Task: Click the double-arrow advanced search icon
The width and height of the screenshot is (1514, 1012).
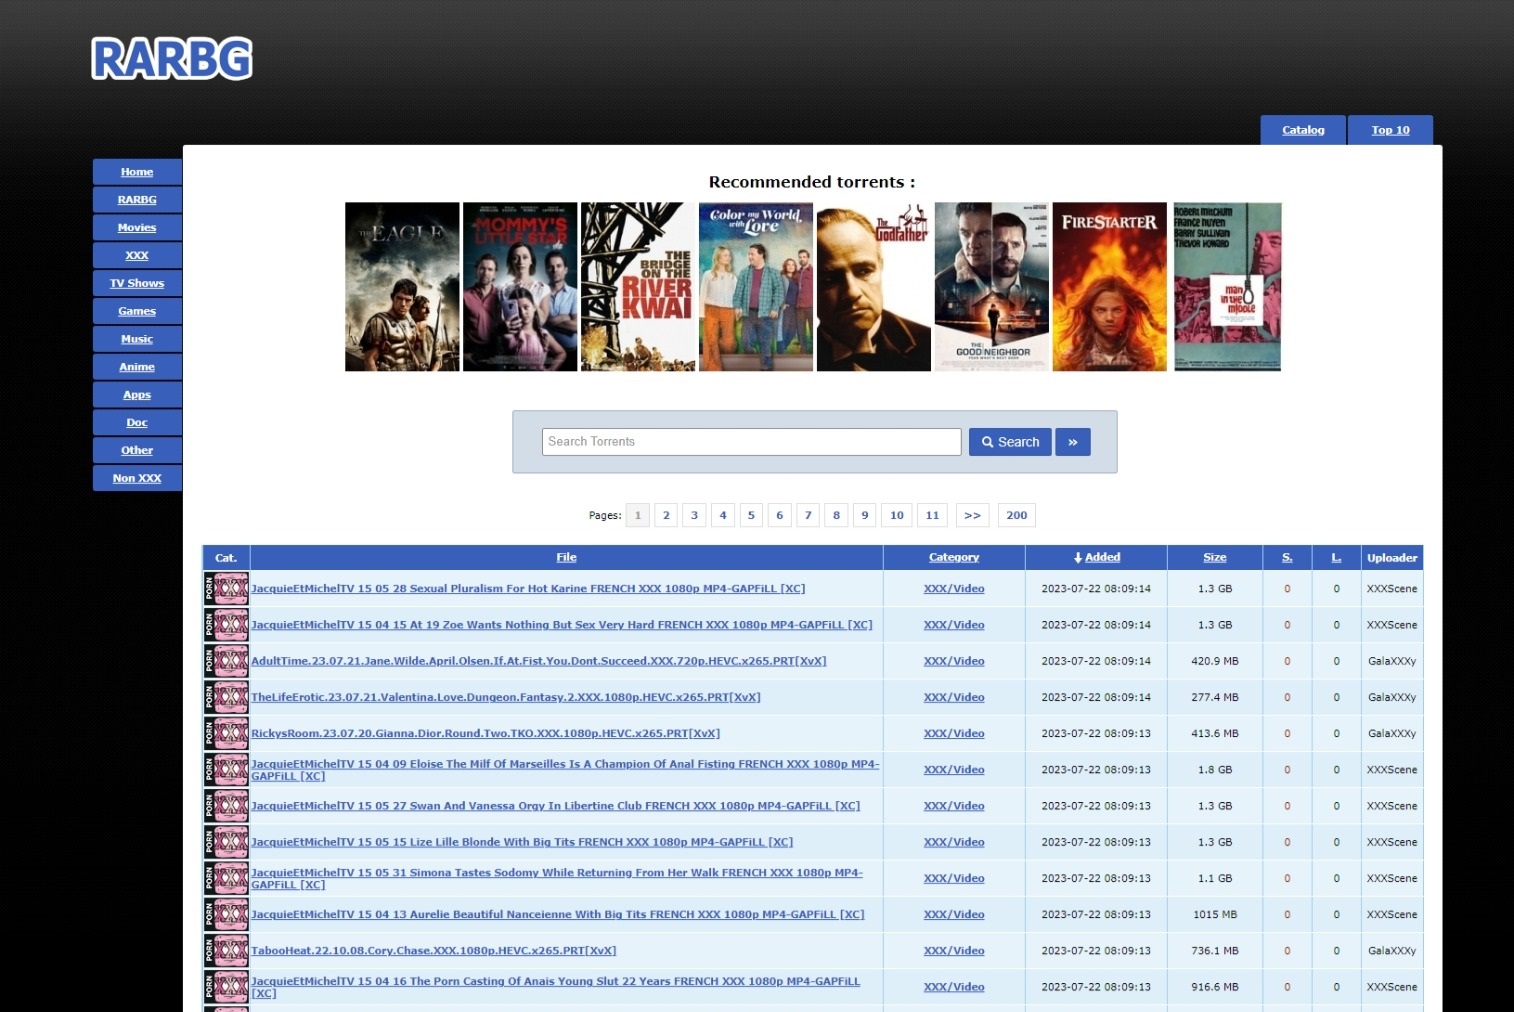Action: pyautogui.click(x=1072, y=441)
